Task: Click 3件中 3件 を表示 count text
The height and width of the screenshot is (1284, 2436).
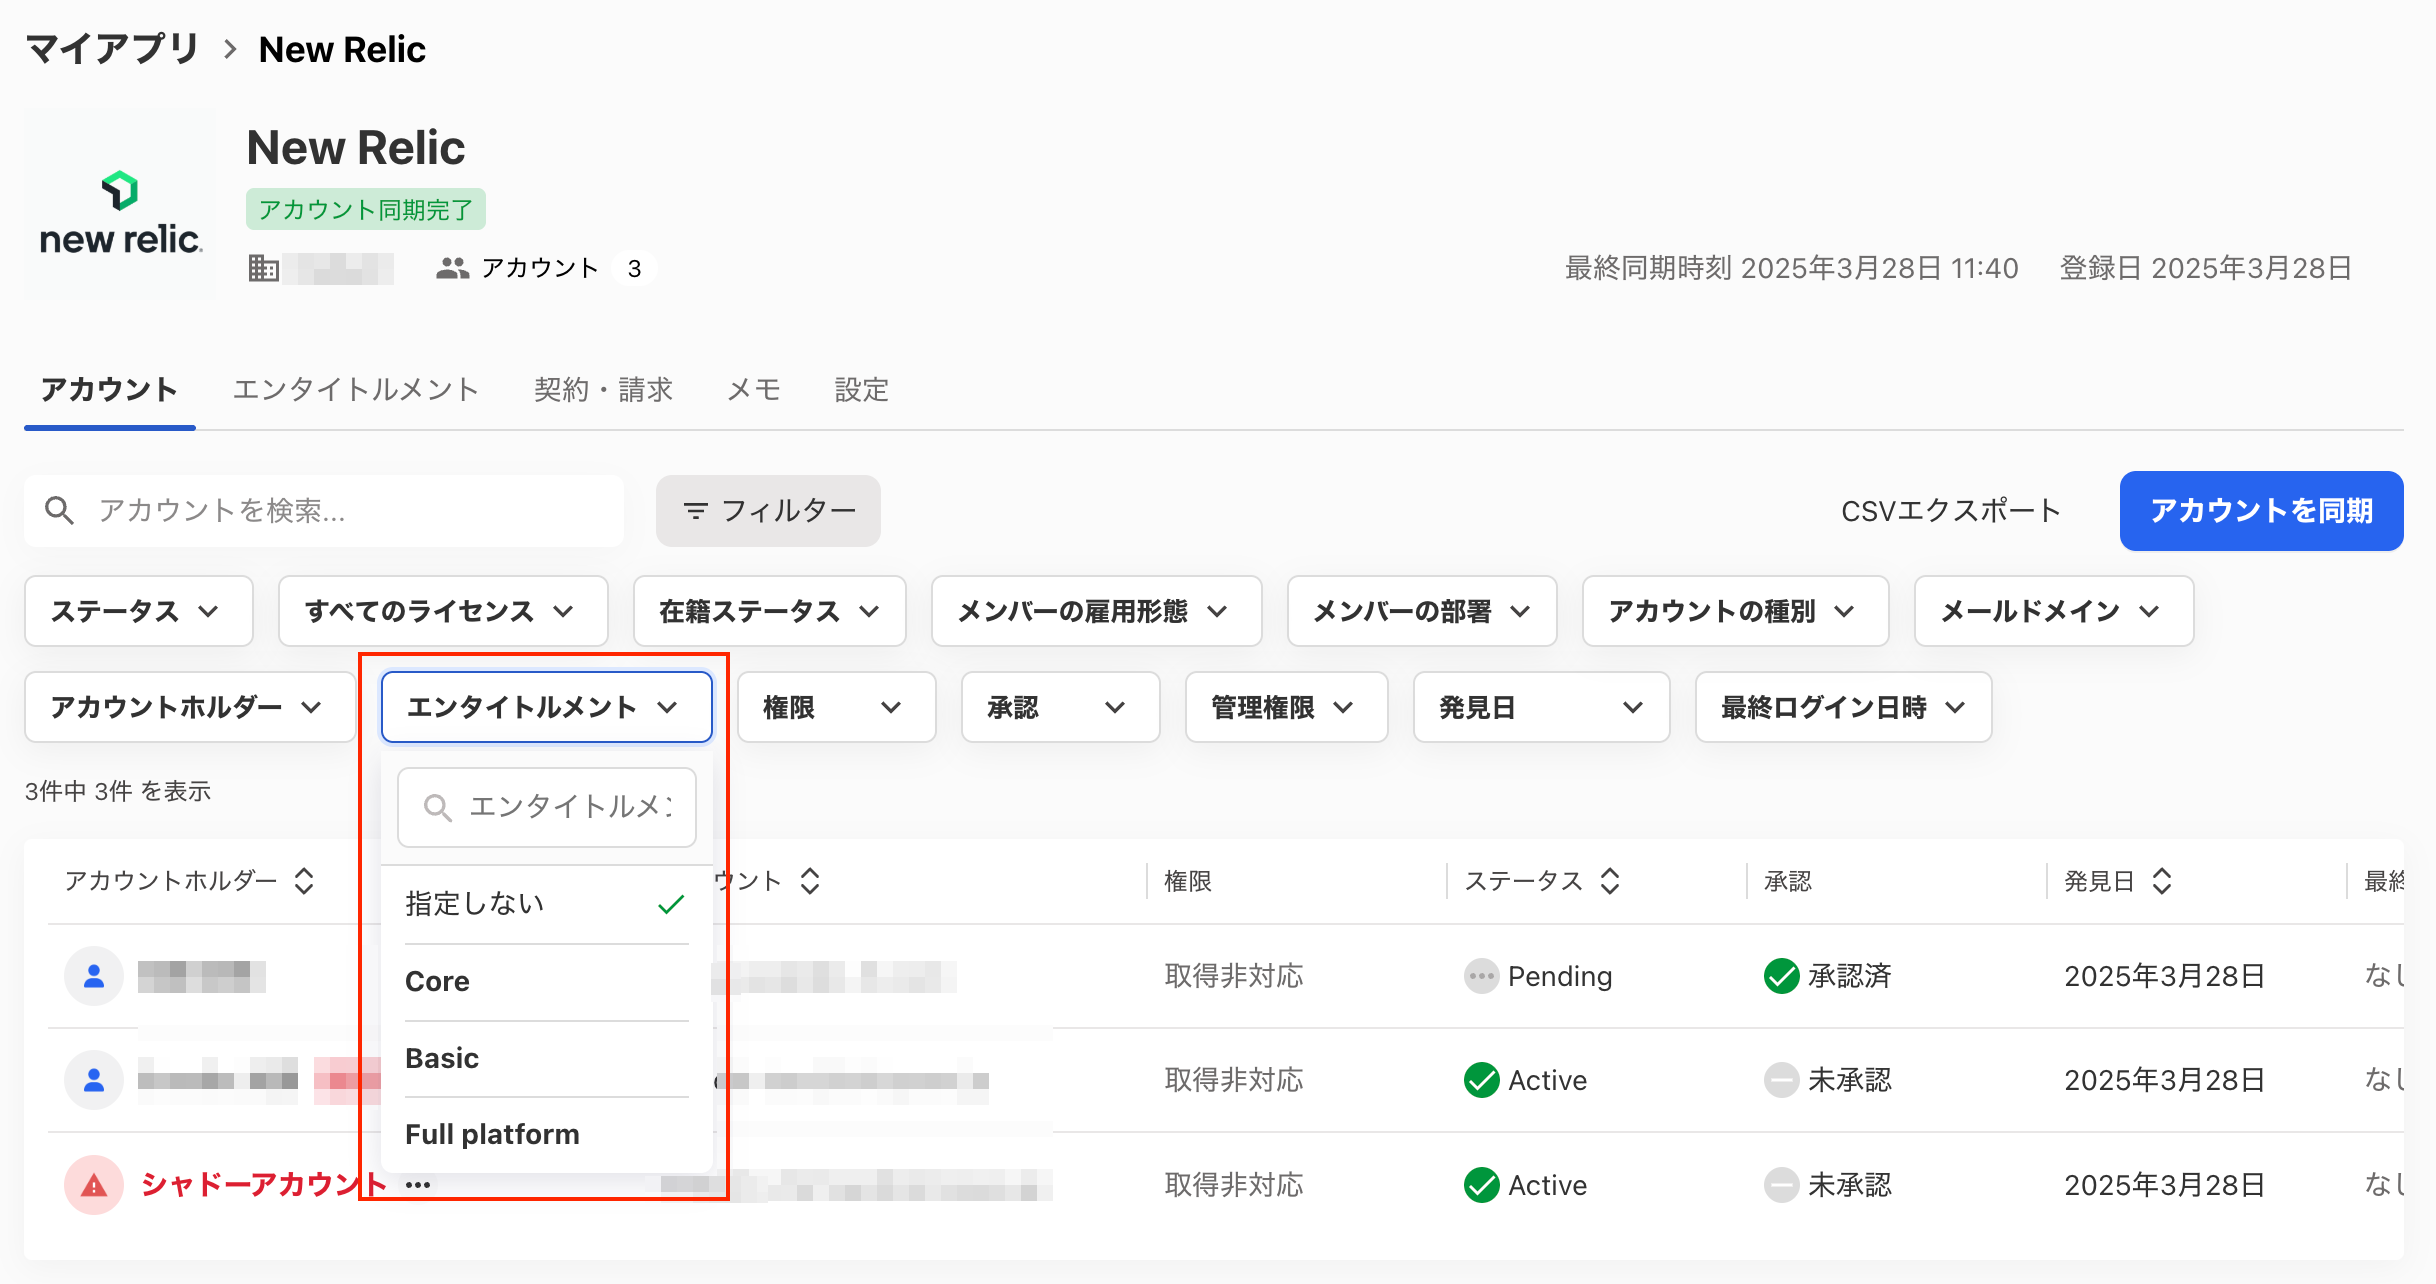Action: pyautogui.click(x=118, y=791)
